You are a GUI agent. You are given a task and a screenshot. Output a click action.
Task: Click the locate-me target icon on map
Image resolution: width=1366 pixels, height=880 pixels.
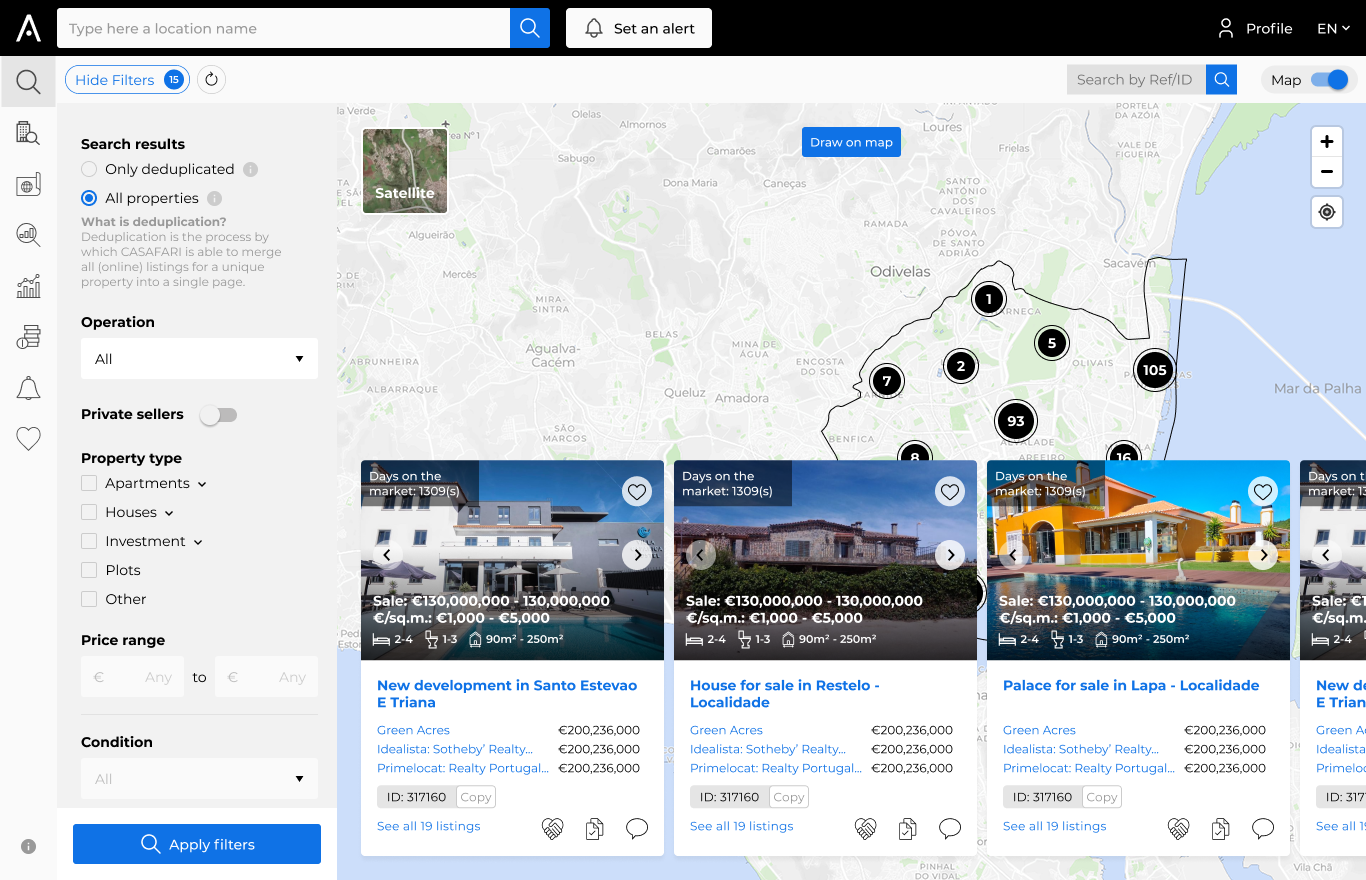point(1326,212)
